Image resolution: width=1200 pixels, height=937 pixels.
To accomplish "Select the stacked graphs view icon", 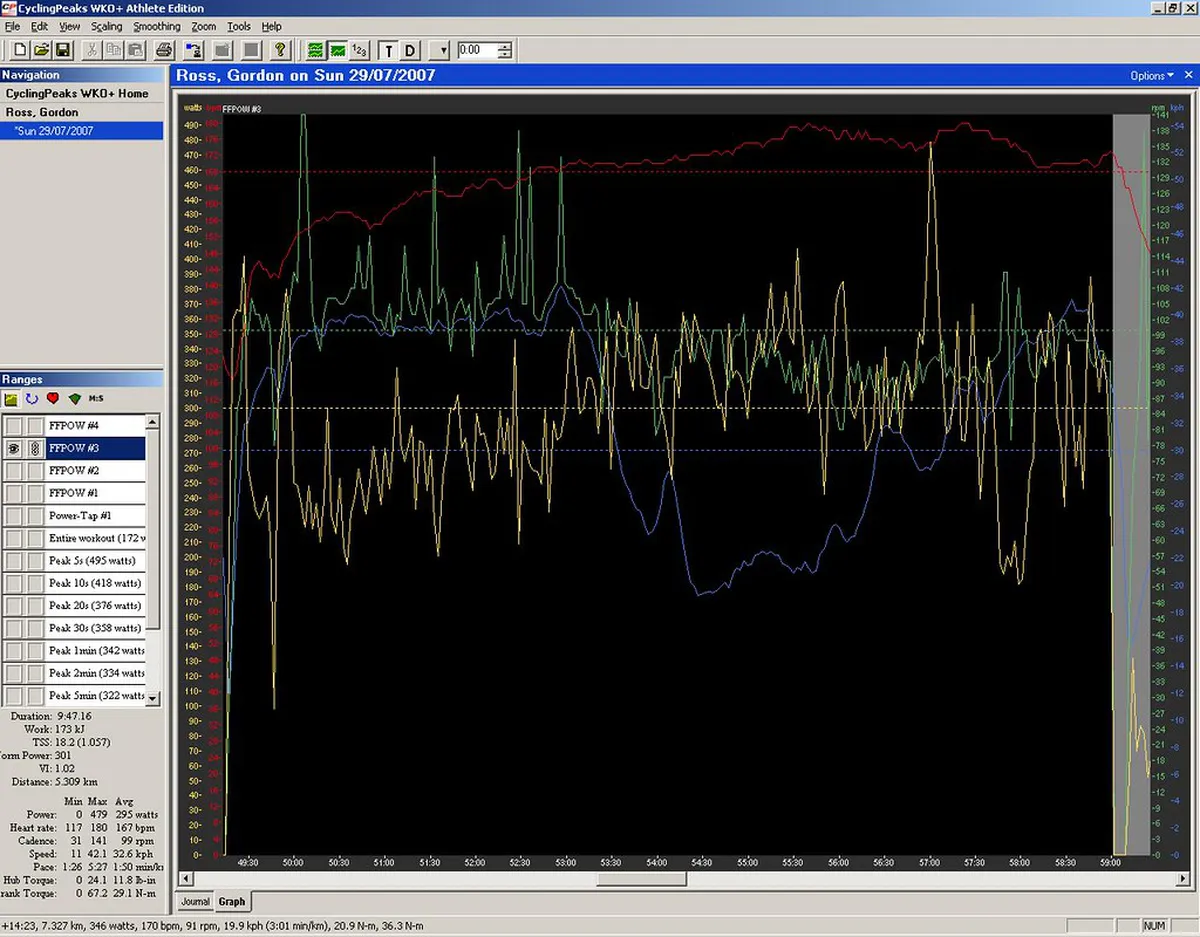I will [316, 50].
